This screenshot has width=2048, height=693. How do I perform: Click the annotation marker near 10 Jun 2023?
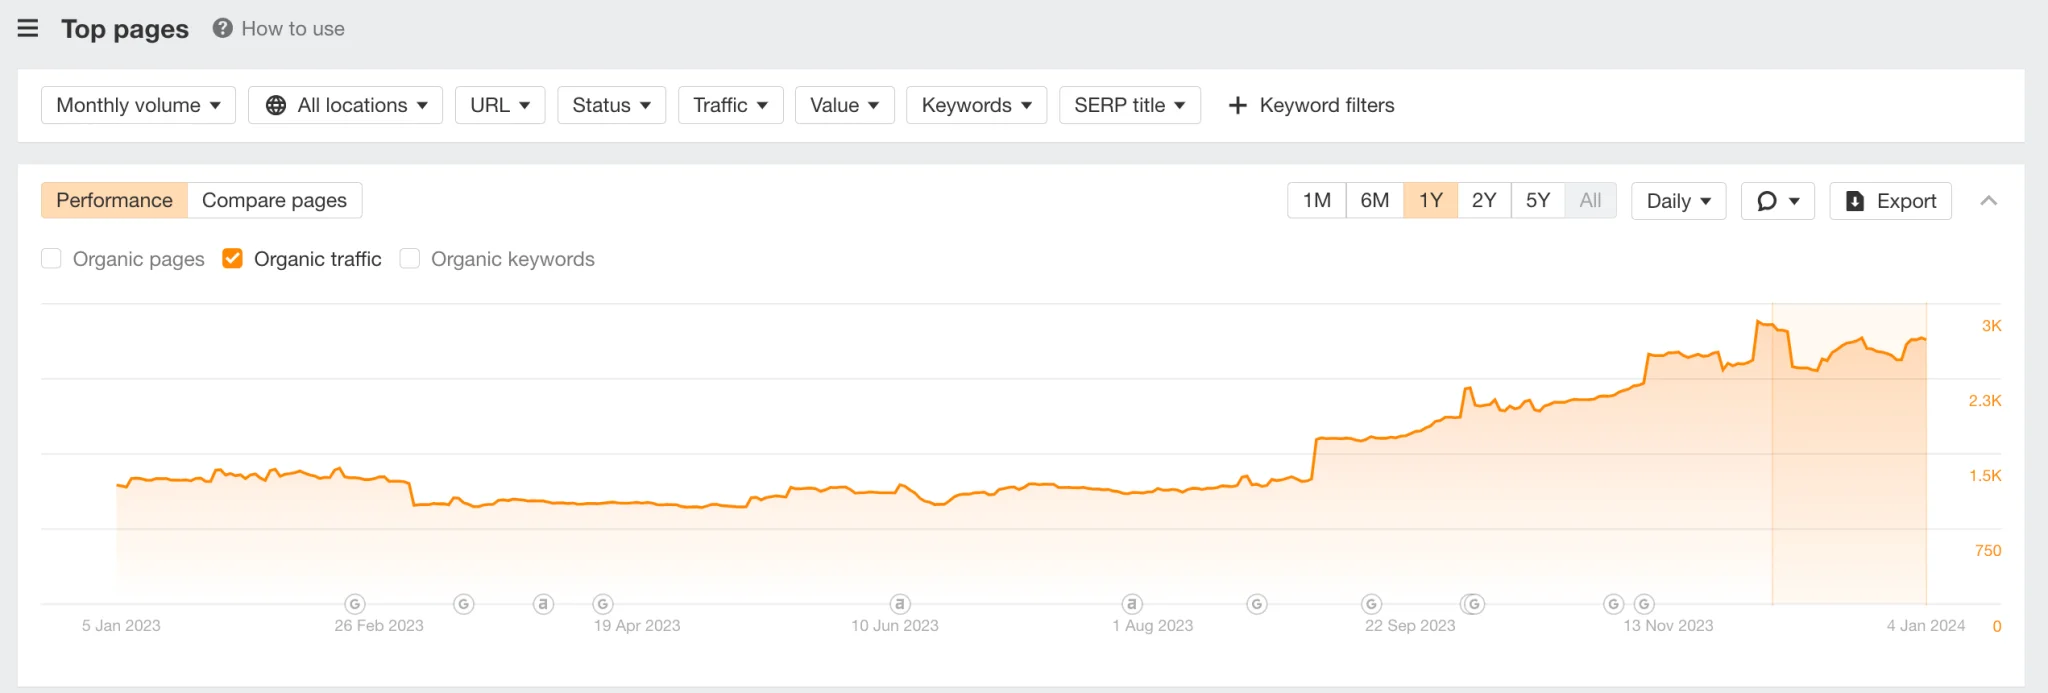point(900,604)
